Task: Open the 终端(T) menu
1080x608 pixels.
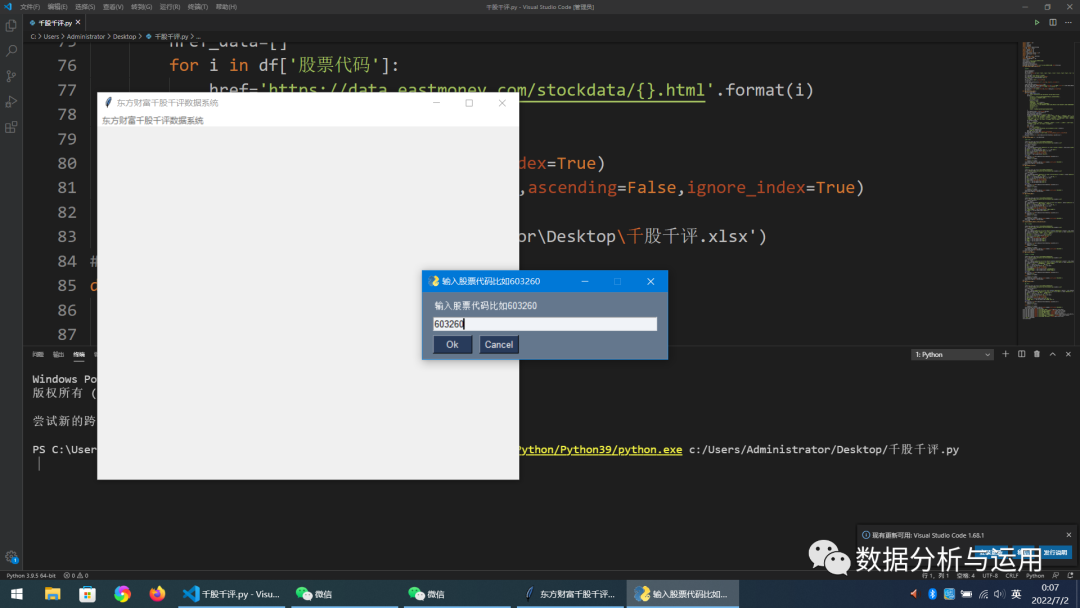Action: click(198, 7)
